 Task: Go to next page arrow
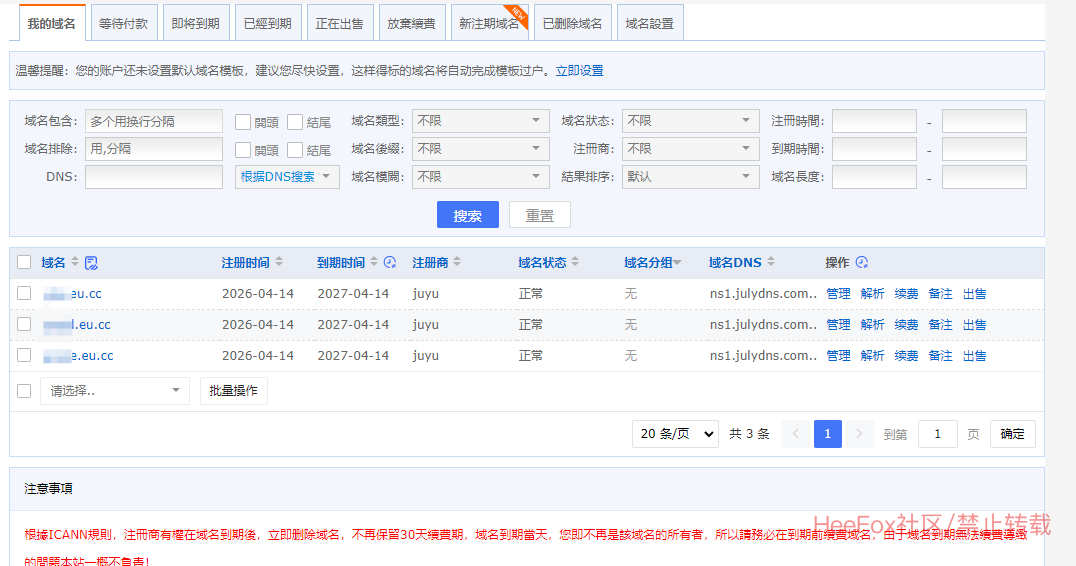pos(859,434)
